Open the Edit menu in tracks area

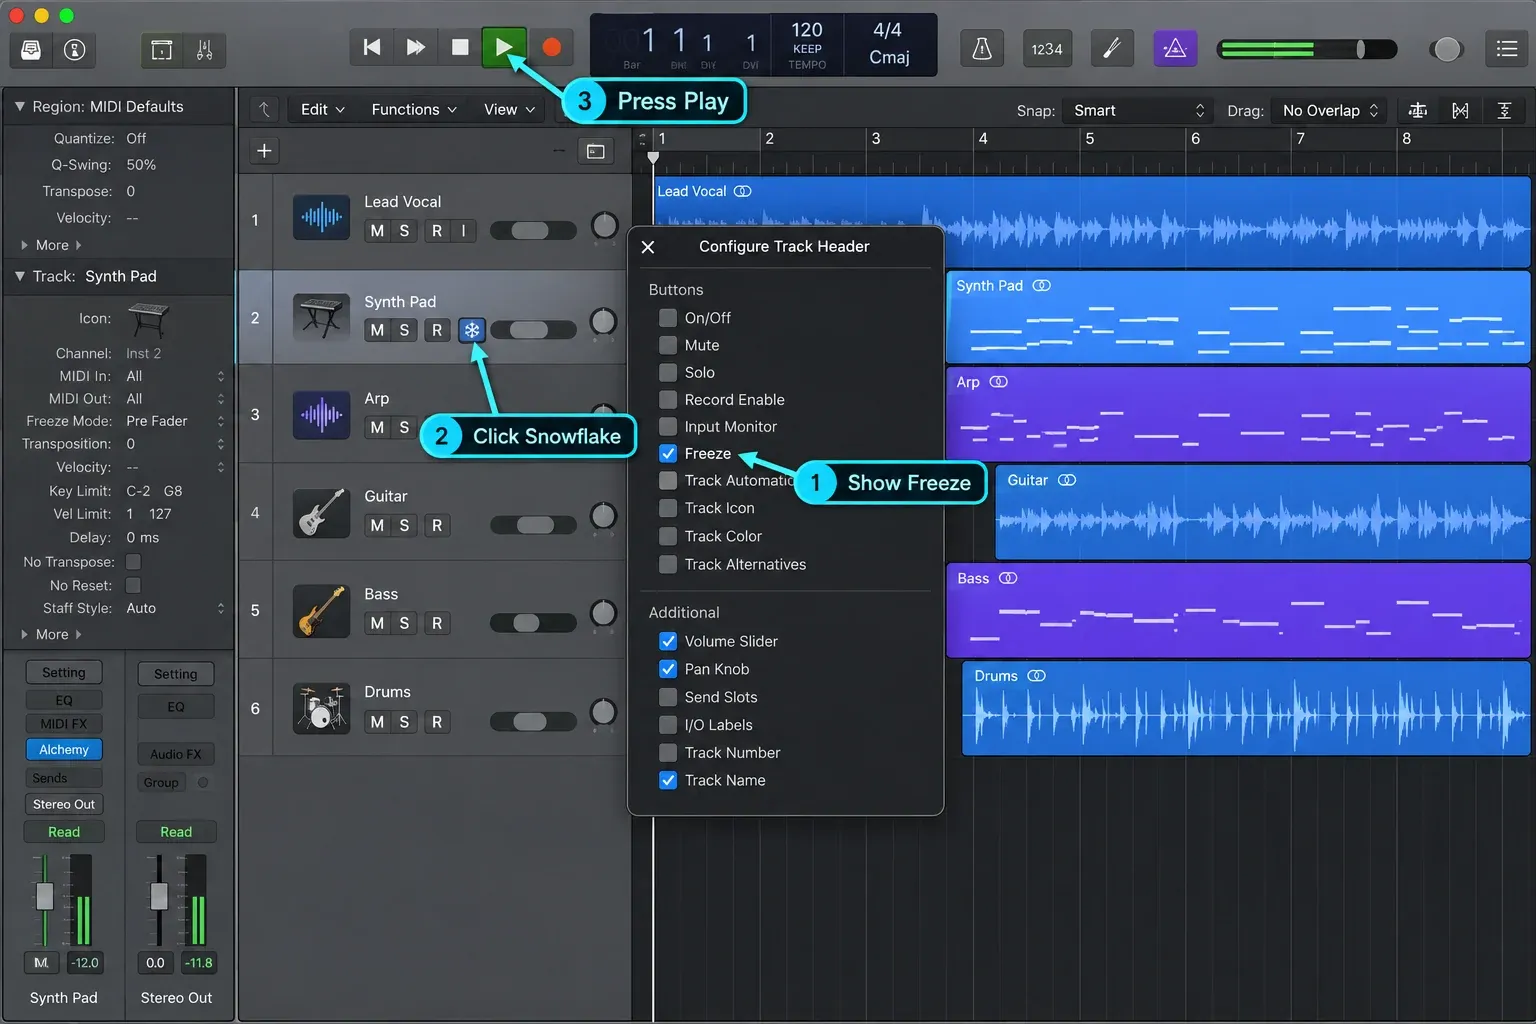[x=322, y=110]
